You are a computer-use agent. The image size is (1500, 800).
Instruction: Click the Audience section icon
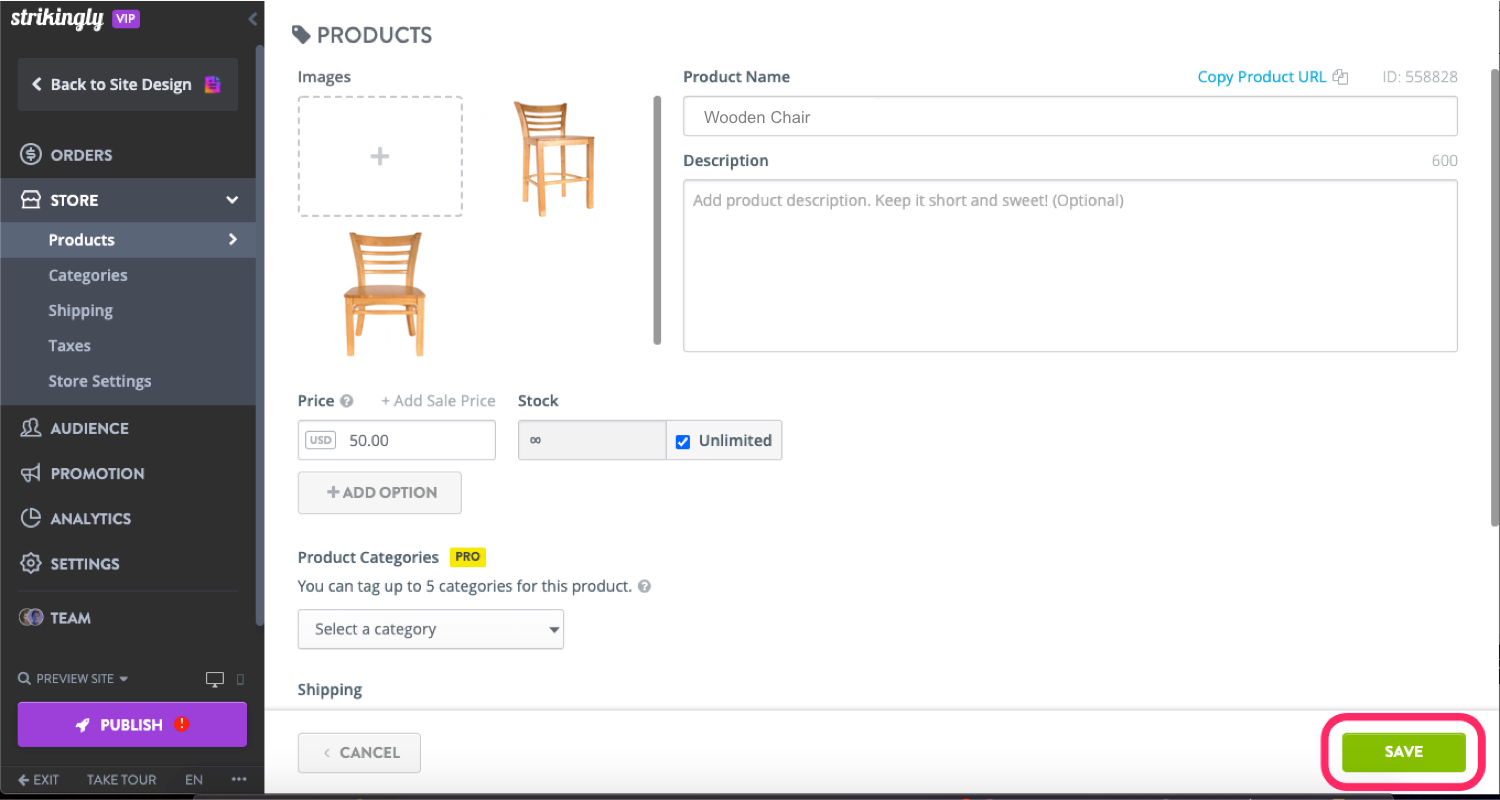coord(29,428)
